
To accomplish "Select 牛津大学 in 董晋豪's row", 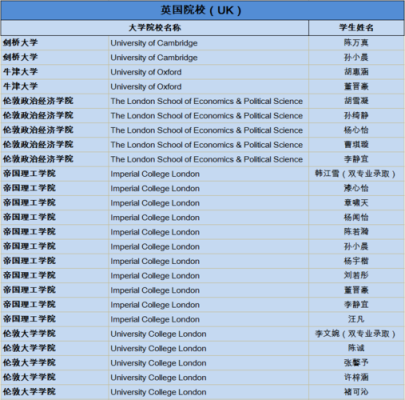I will click(20, 86).
